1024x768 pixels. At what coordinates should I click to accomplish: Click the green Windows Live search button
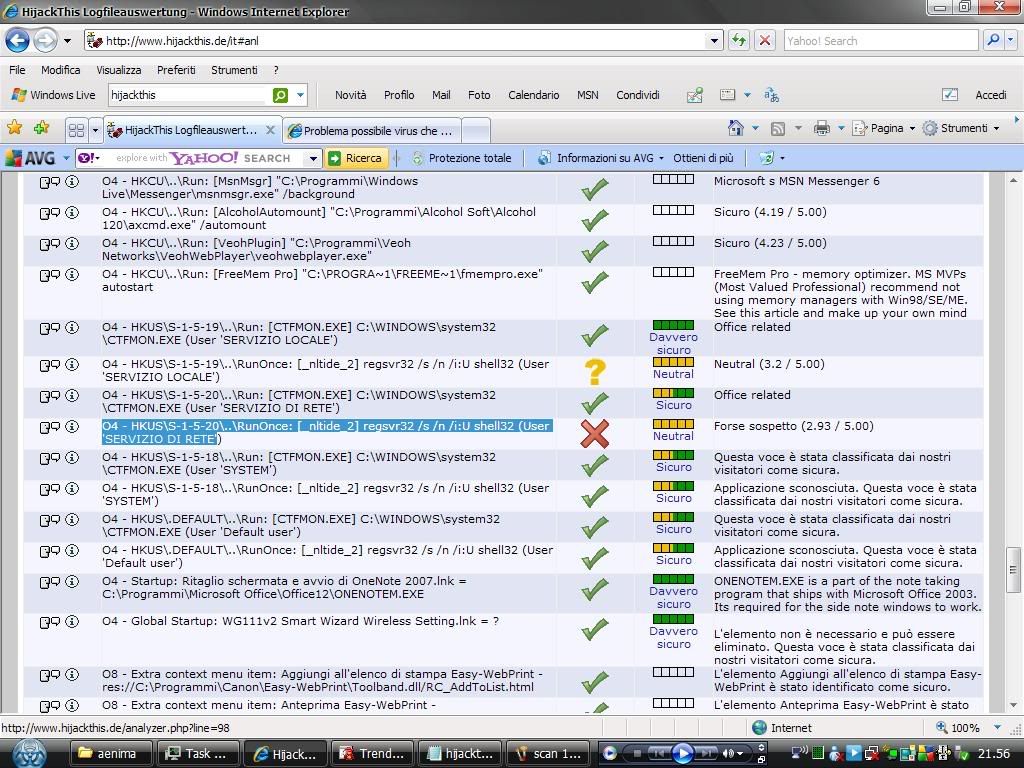280,95
